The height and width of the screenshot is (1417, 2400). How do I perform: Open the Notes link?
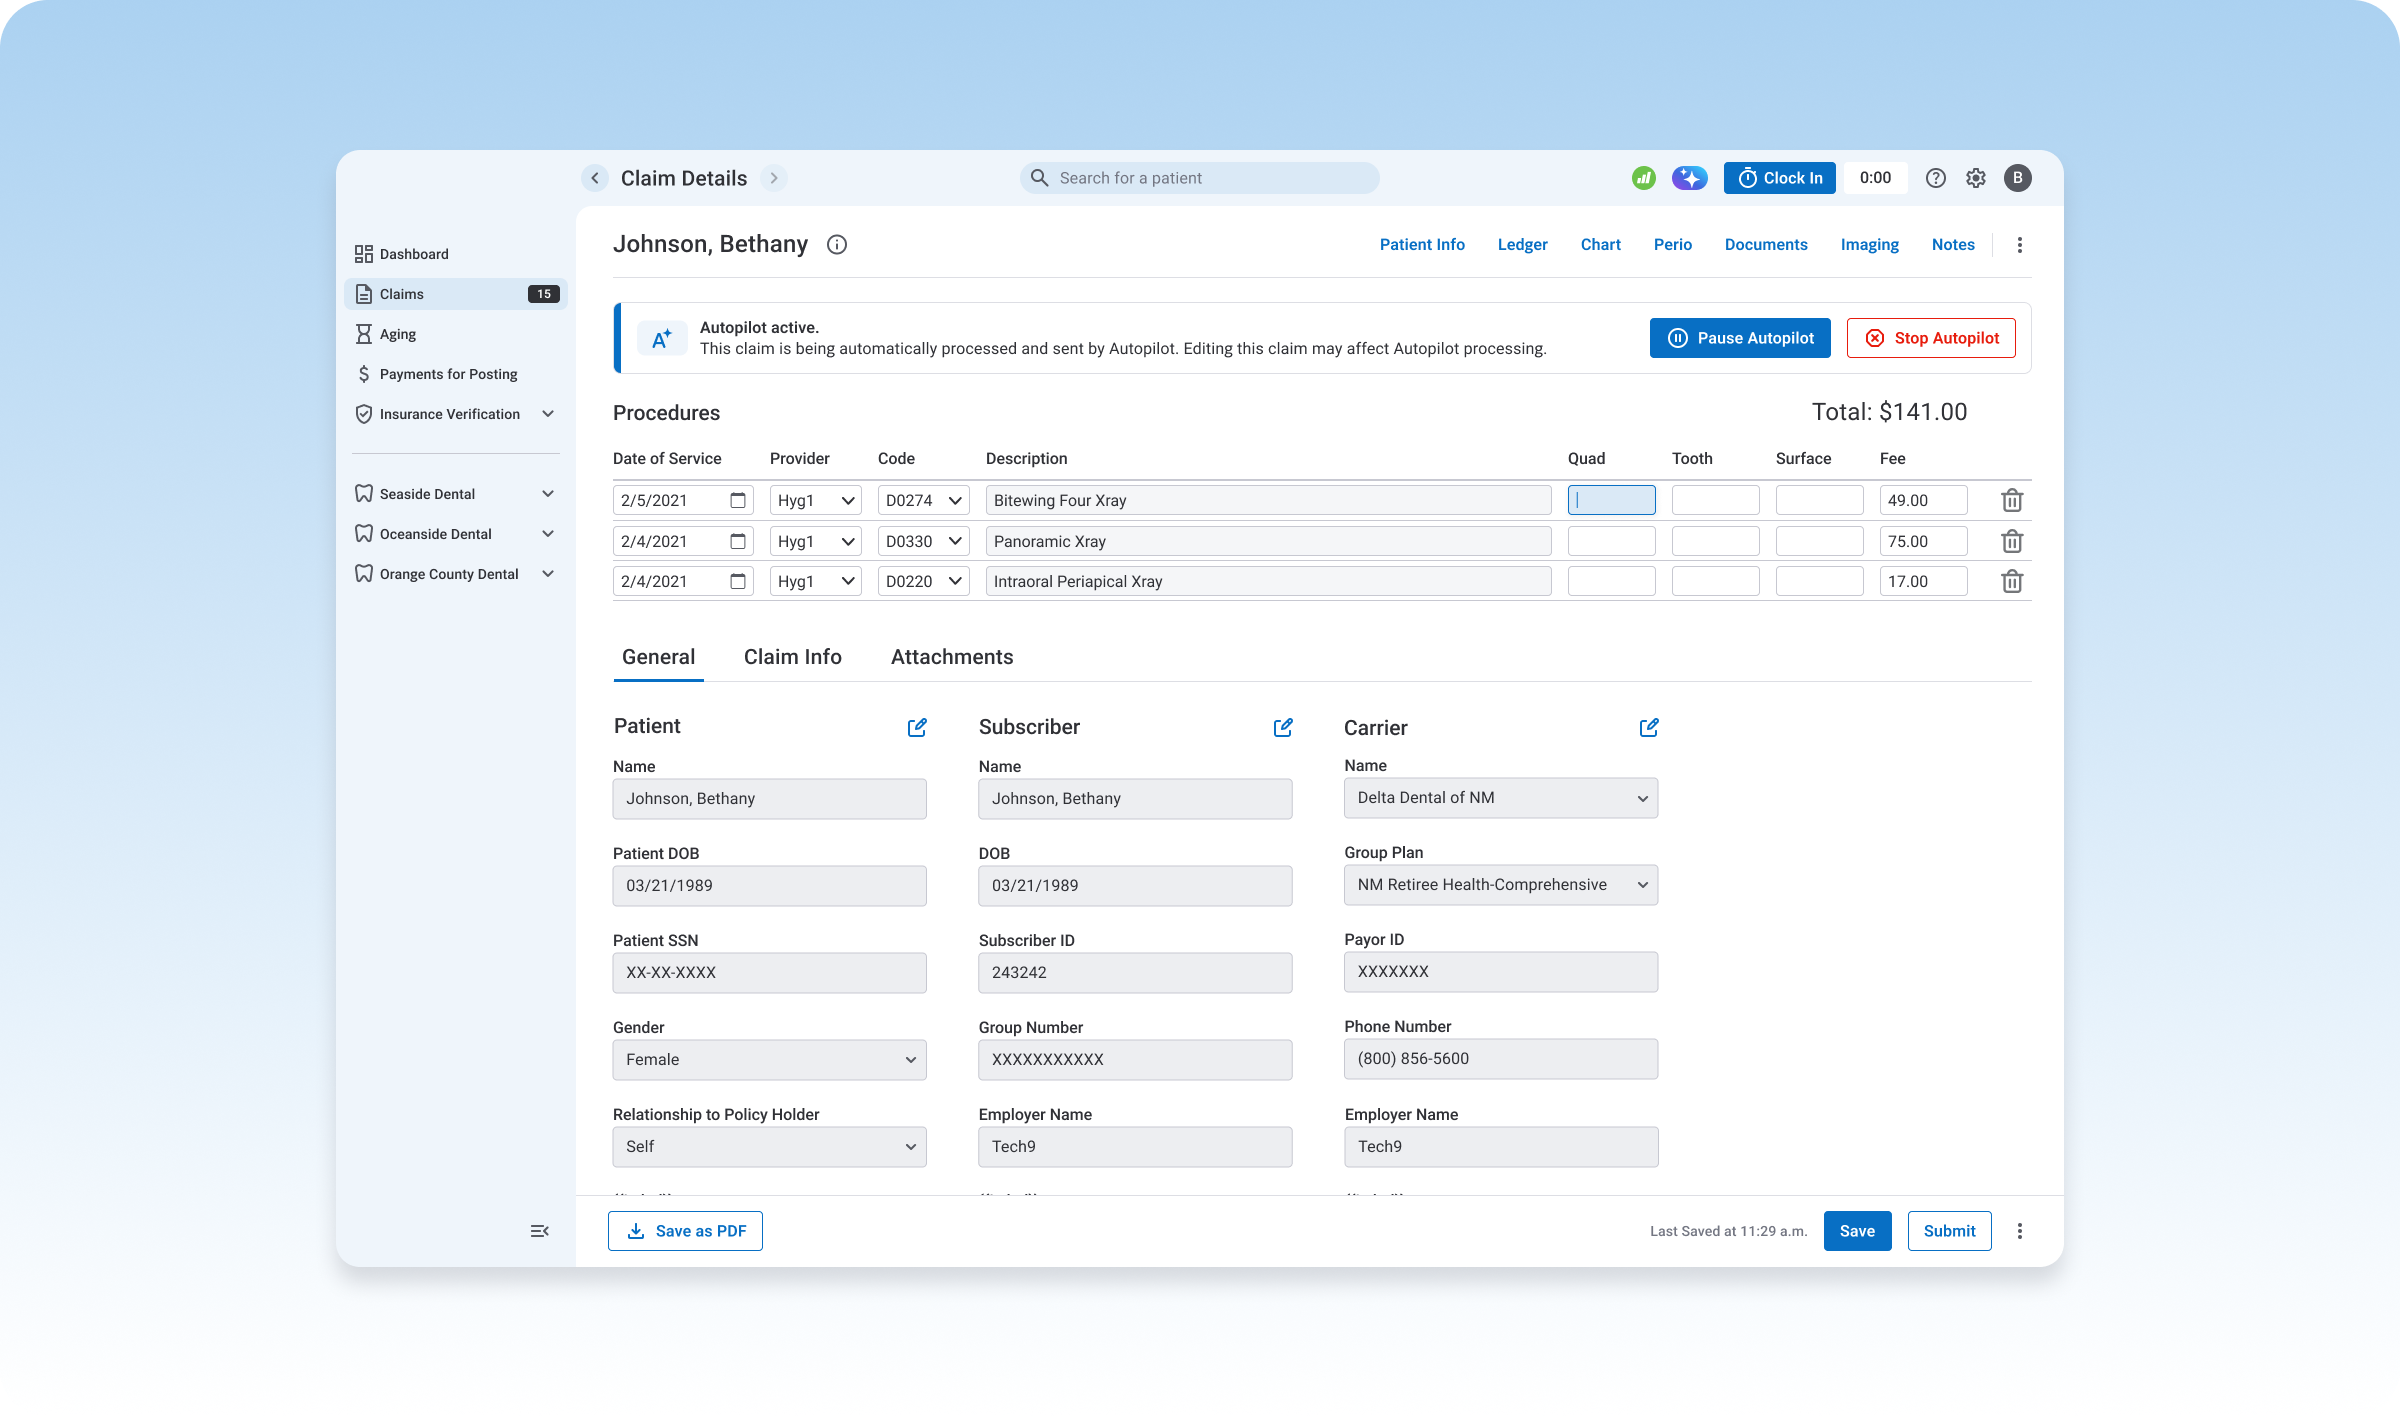pyautogui.click(x=1953, y=245)
